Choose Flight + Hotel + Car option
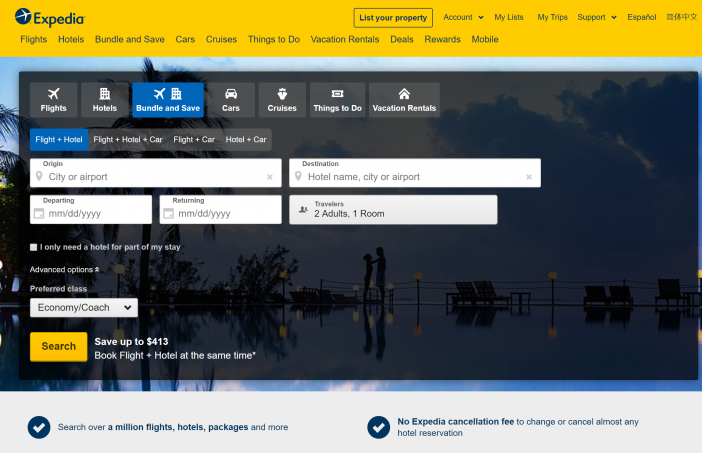 coord(128,140)
